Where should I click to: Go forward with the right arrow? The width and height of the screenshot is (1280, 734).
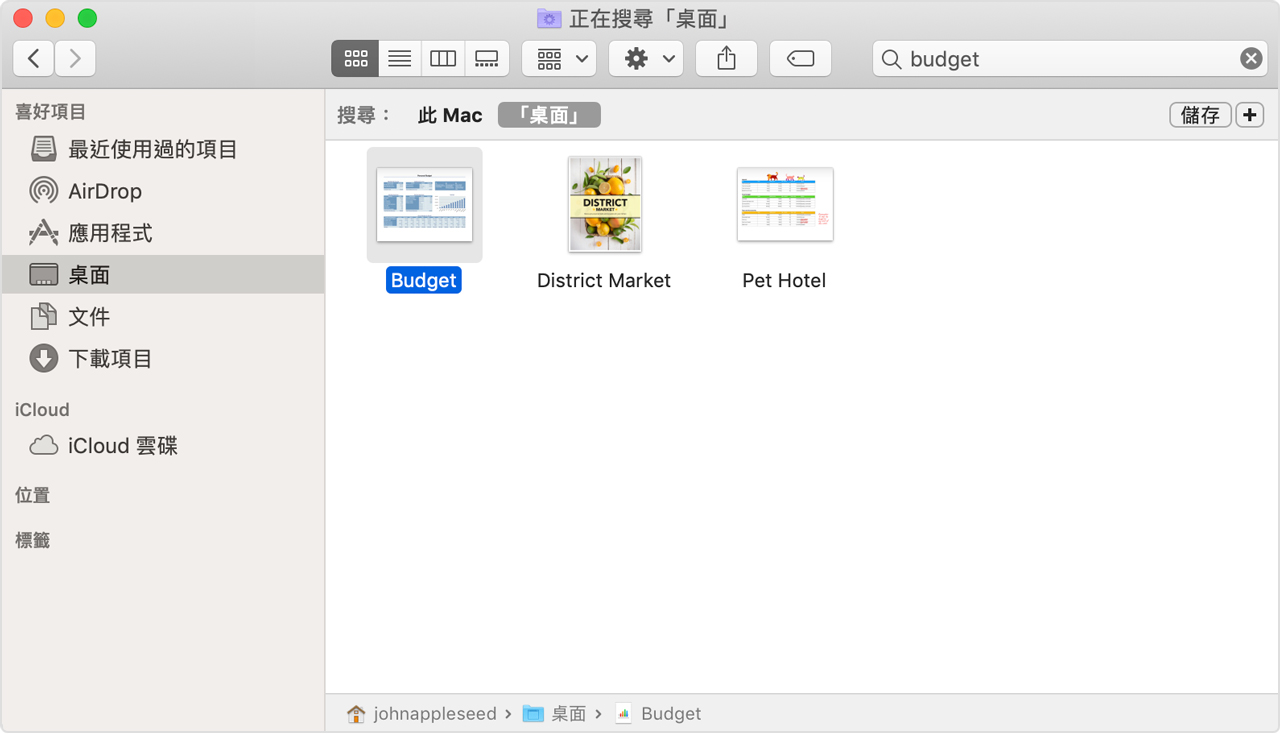pos(75,59)
